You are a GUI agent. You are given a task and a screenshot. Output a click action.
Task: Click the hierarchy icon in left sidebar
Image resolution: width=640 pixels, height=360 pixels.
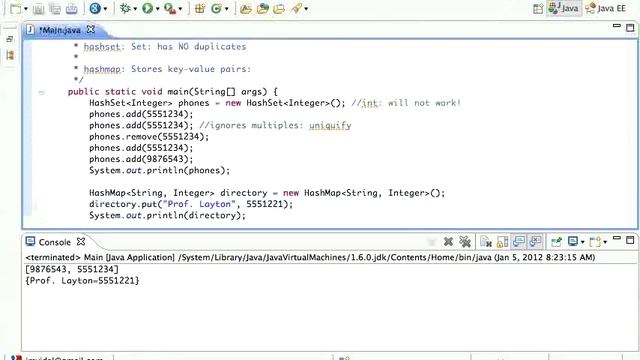[10, 55]
